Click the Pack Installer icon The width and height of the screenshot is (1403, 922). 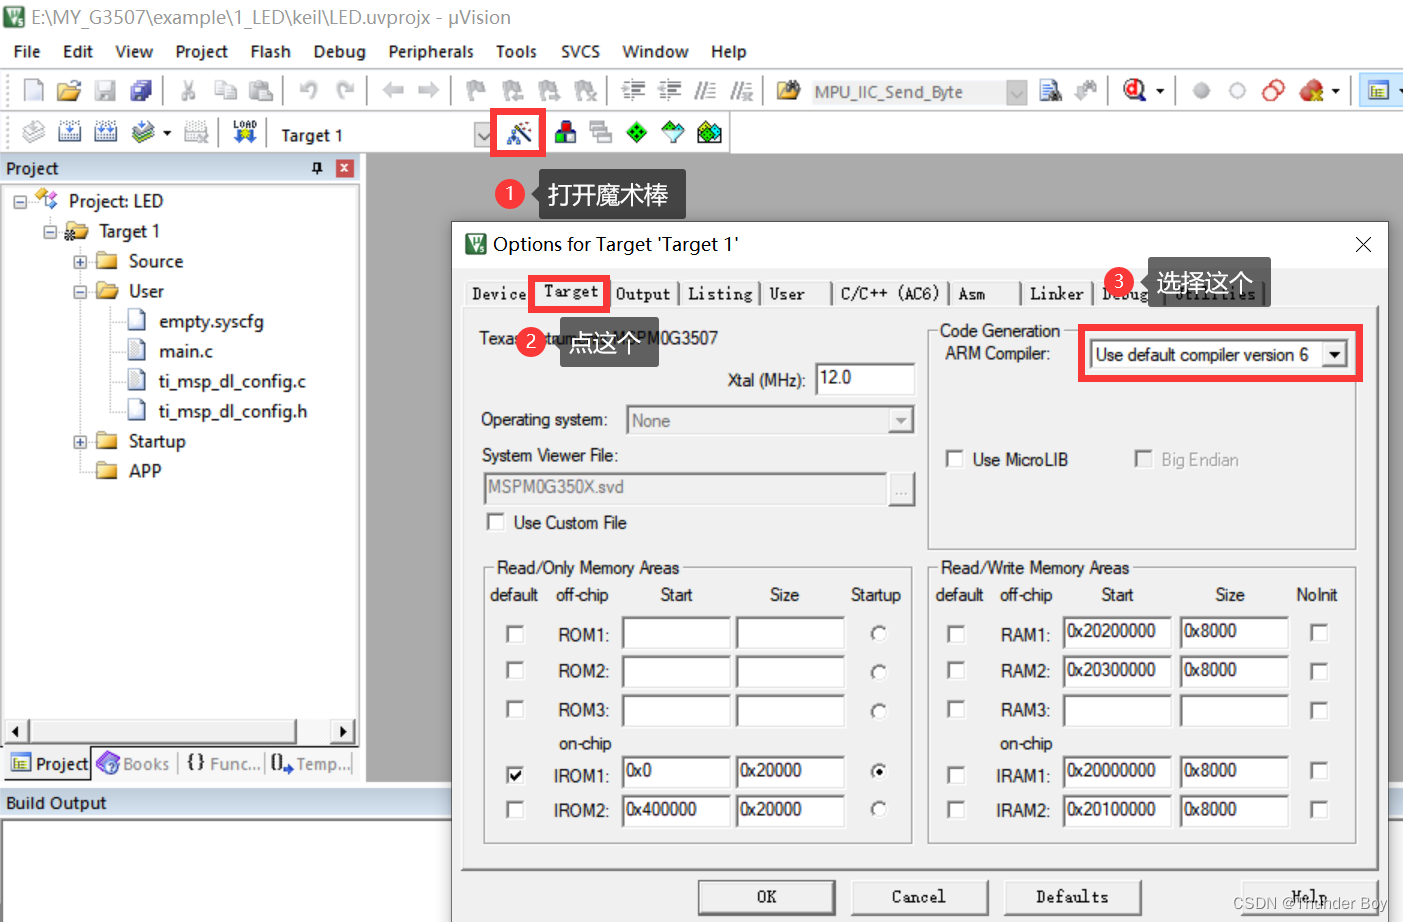(x=709, y=132)
